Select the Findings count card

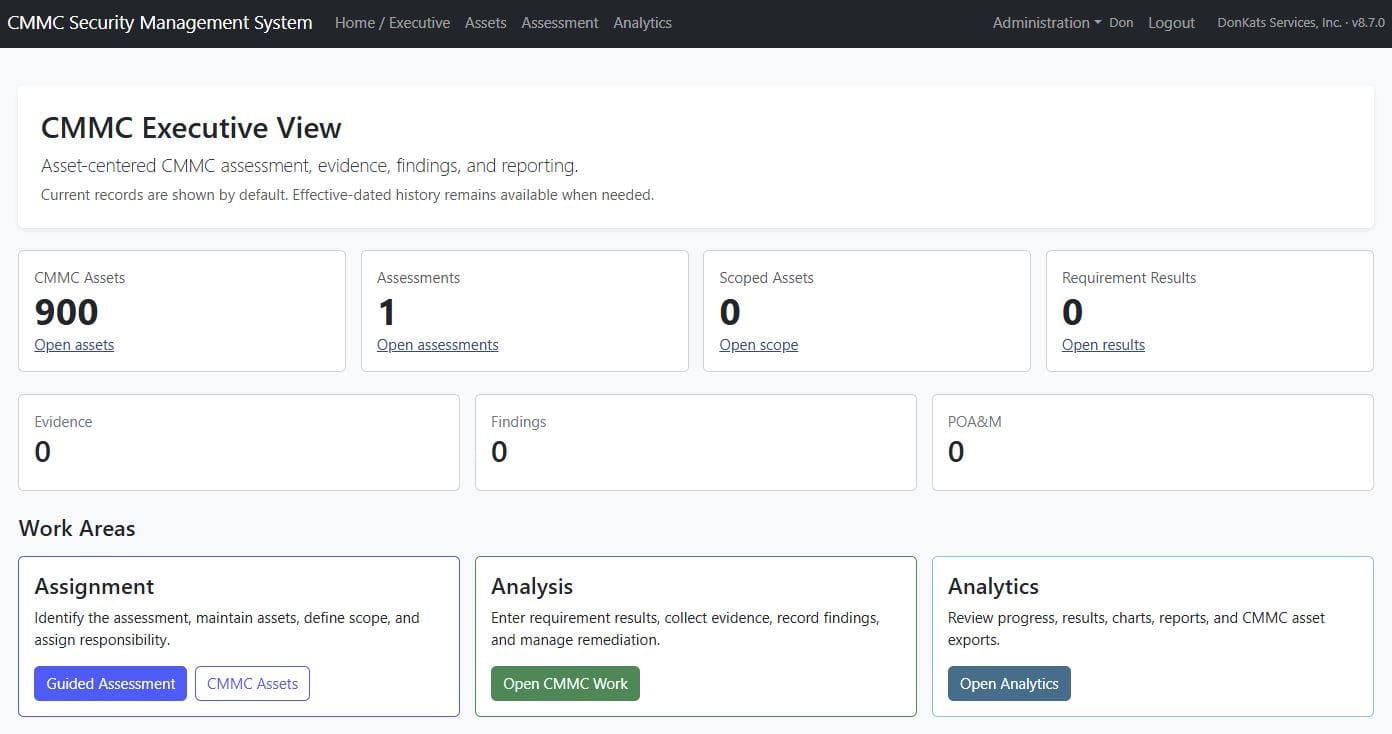(696, 442)
